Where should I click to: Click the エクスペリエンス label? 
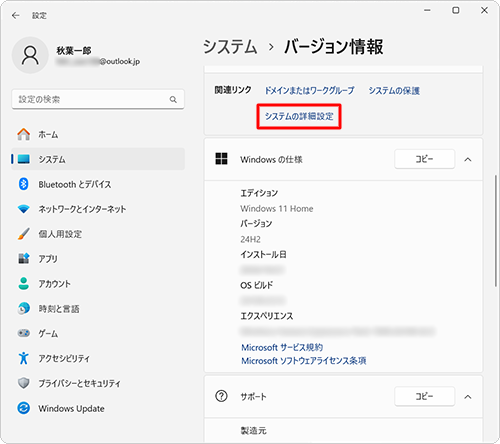[x=267, y=316]
